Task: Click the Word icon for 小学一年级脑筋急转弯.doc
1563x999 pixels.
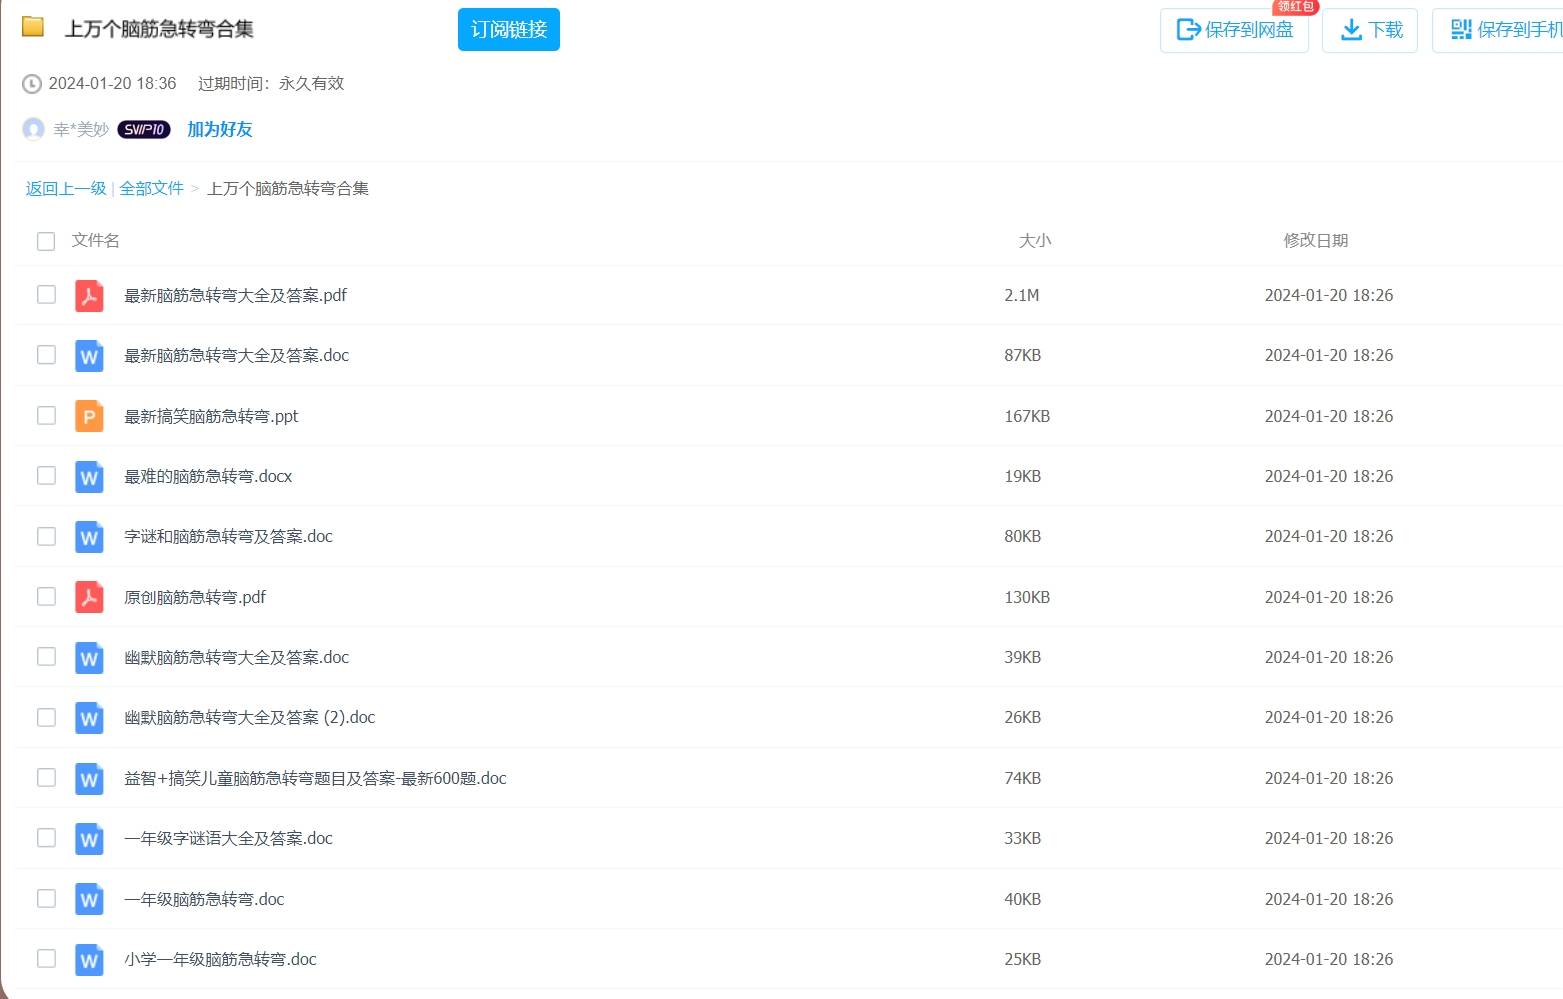Action: point(89,960)
